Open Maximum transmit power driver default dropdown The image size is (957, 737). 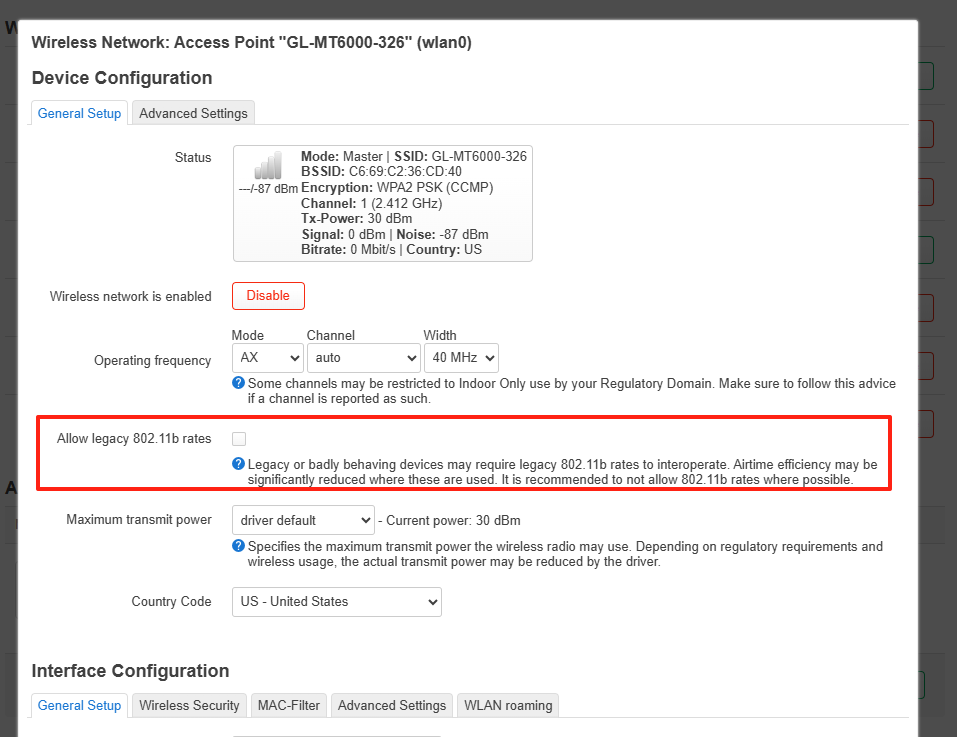coord(303,520)
